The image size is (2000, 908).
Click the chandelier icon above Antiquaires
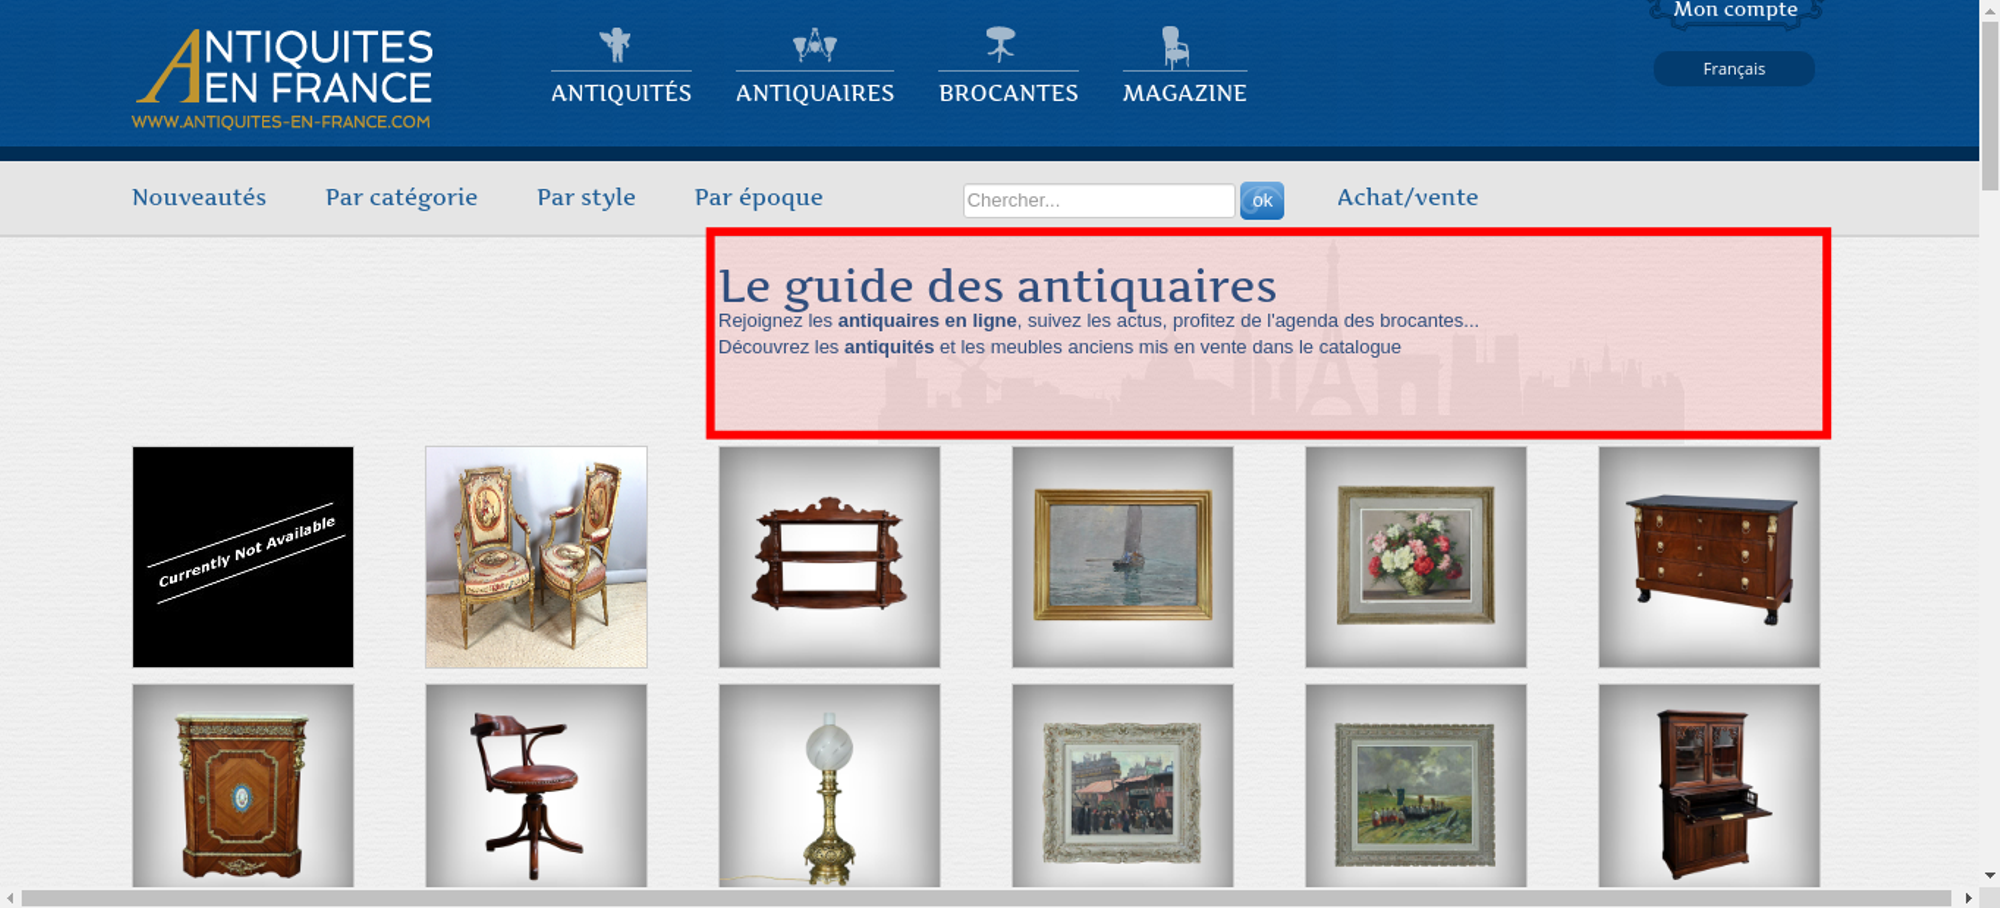point(815,45)
